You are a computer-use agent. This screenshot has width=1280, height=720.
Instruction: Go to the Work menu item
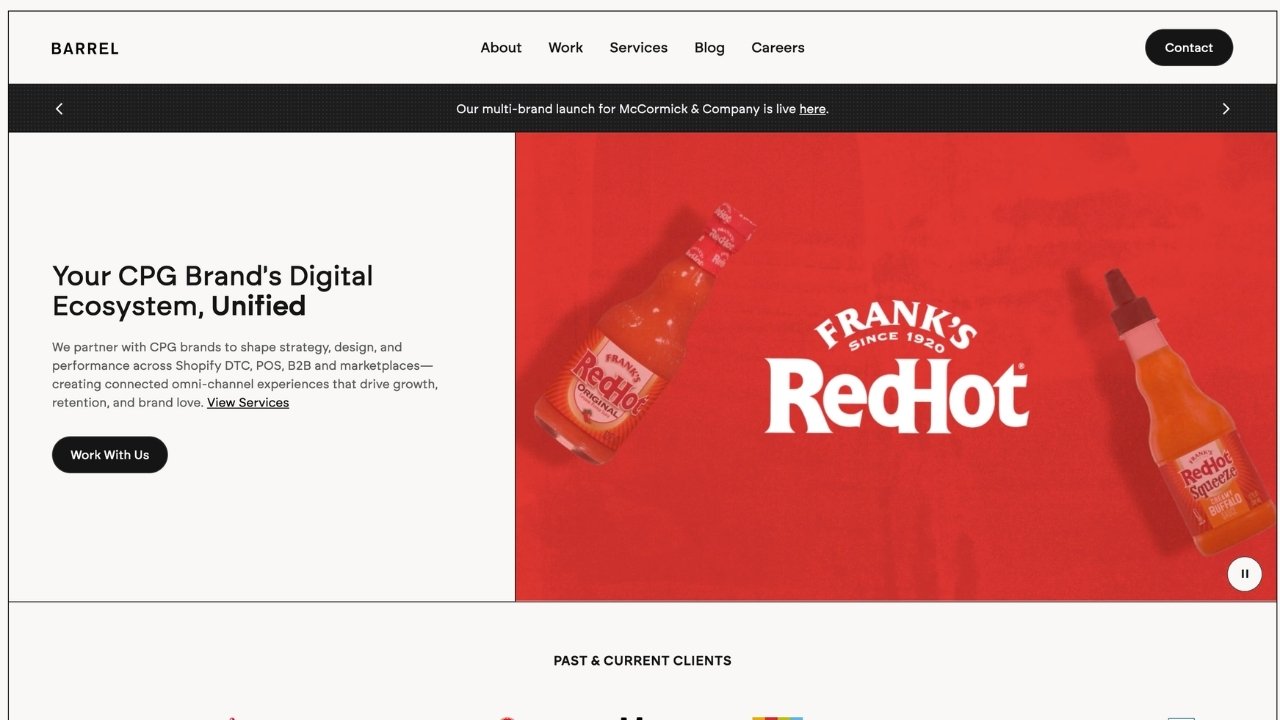click(565, 48)
